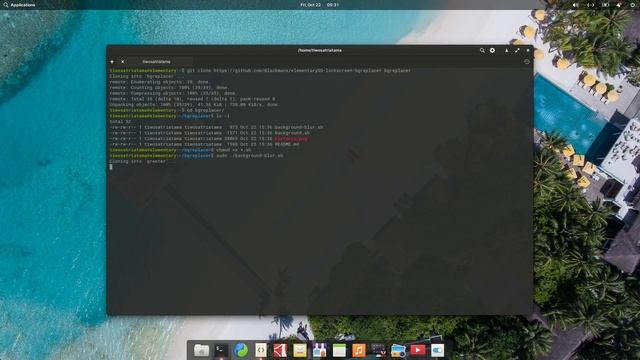Open the battery power indicator
The height and width of the screenshot is (360, 640).
point(606,5)
